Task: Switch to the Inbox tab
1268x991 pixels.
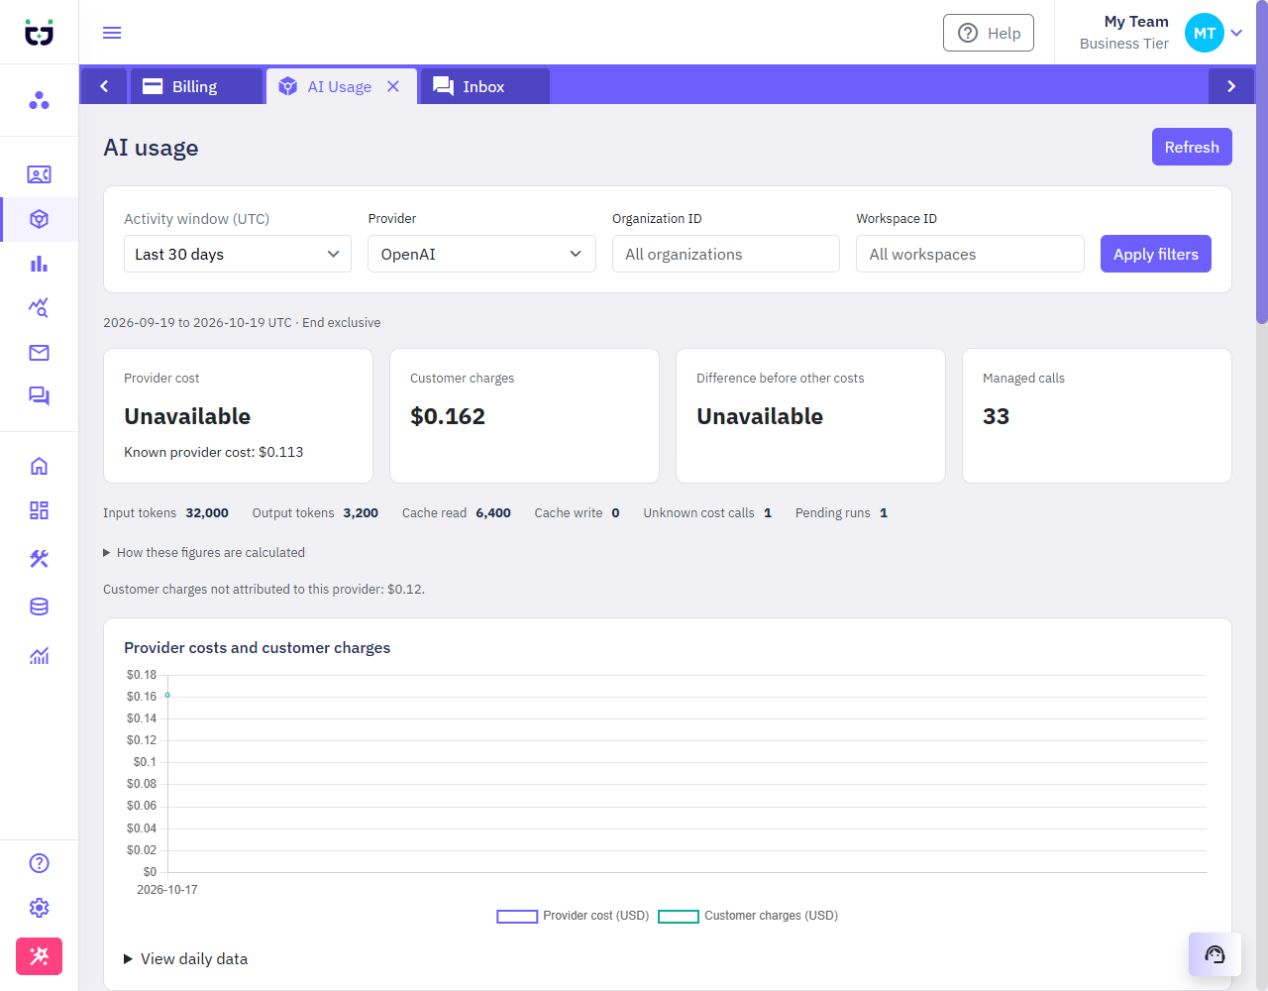Action: pos(485,86)
